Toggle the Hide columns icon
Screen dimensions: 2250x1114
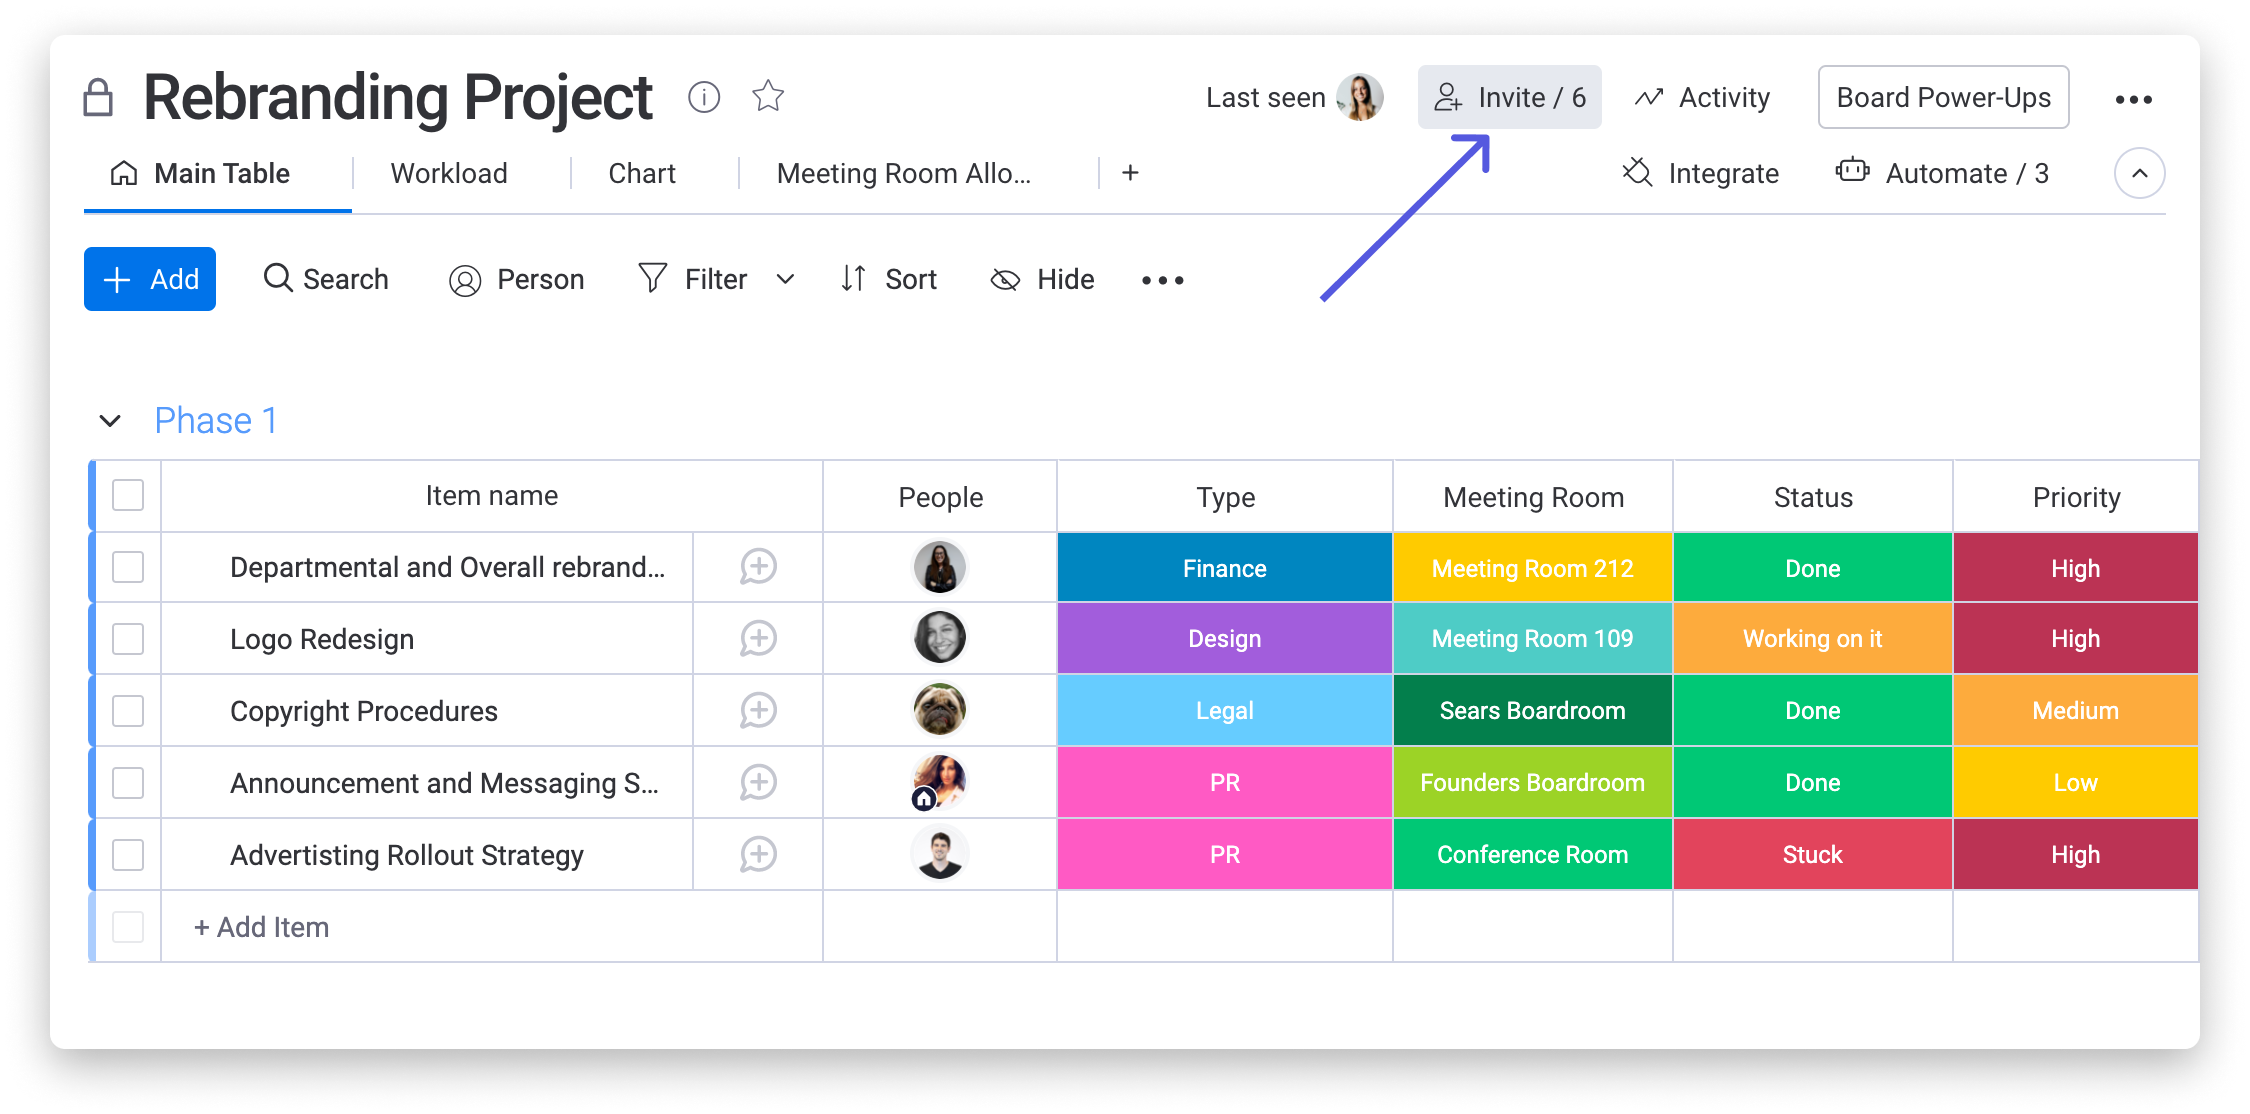click(x=1042, y=280)
